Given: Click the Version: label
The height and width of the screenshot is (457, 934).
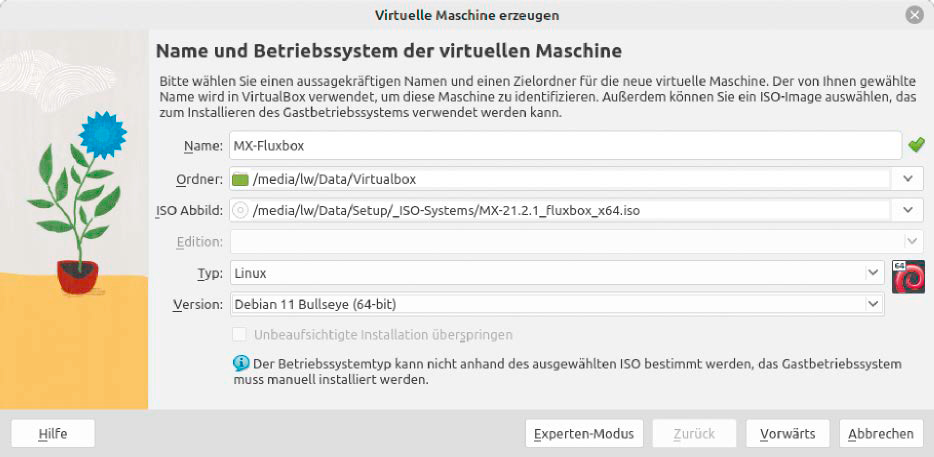Looking at the screenshot, I should [198, 304].
